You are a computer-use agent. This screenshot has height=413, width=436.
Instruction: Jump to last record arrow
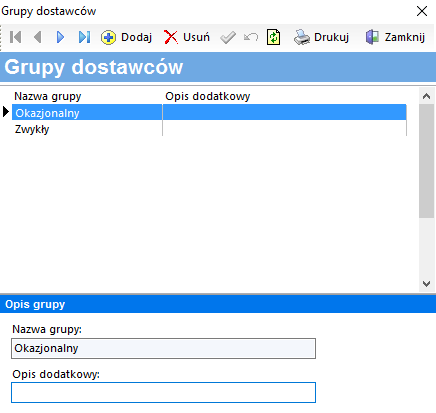click(84, 37)
